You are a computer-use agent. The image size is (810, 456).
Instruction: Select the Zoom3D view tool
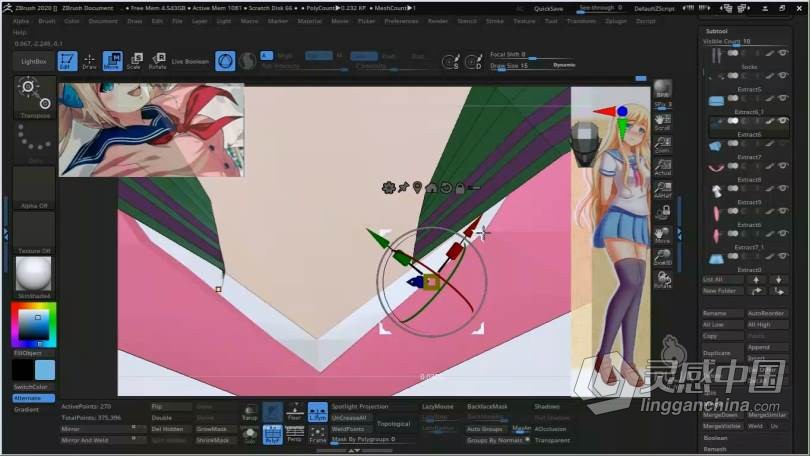[662, 257]
